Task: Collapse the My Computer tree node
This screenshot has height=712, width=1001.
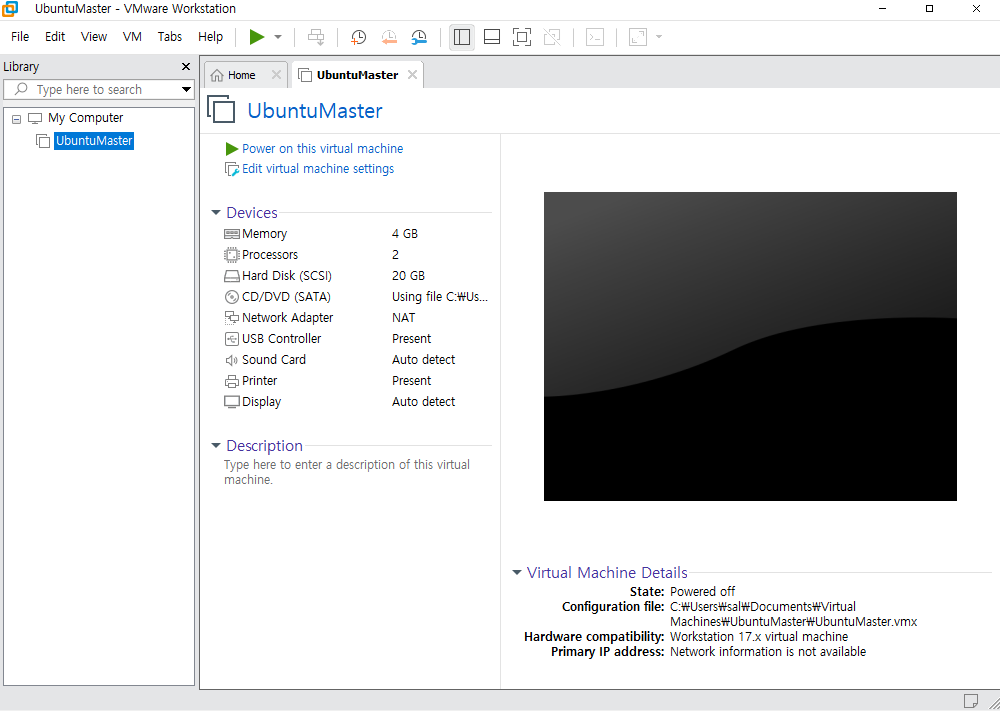Action: [x=17, y=119]
